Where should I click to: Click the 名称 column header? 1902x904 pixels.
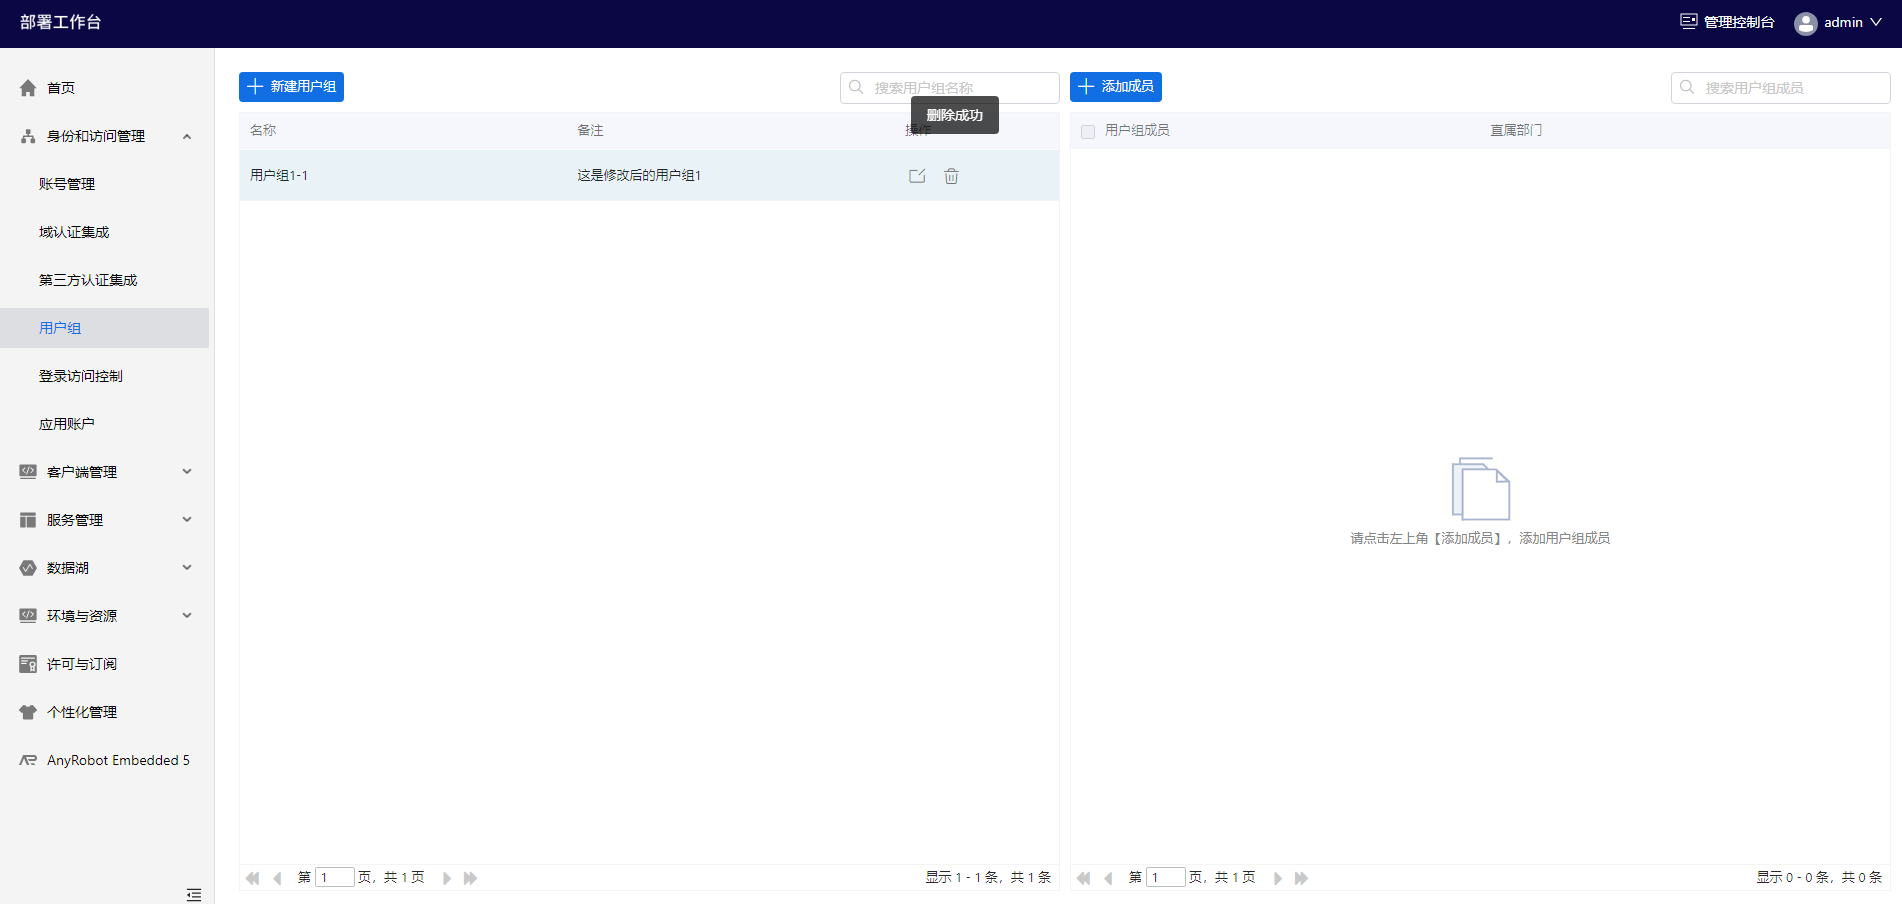pos(263,130)
